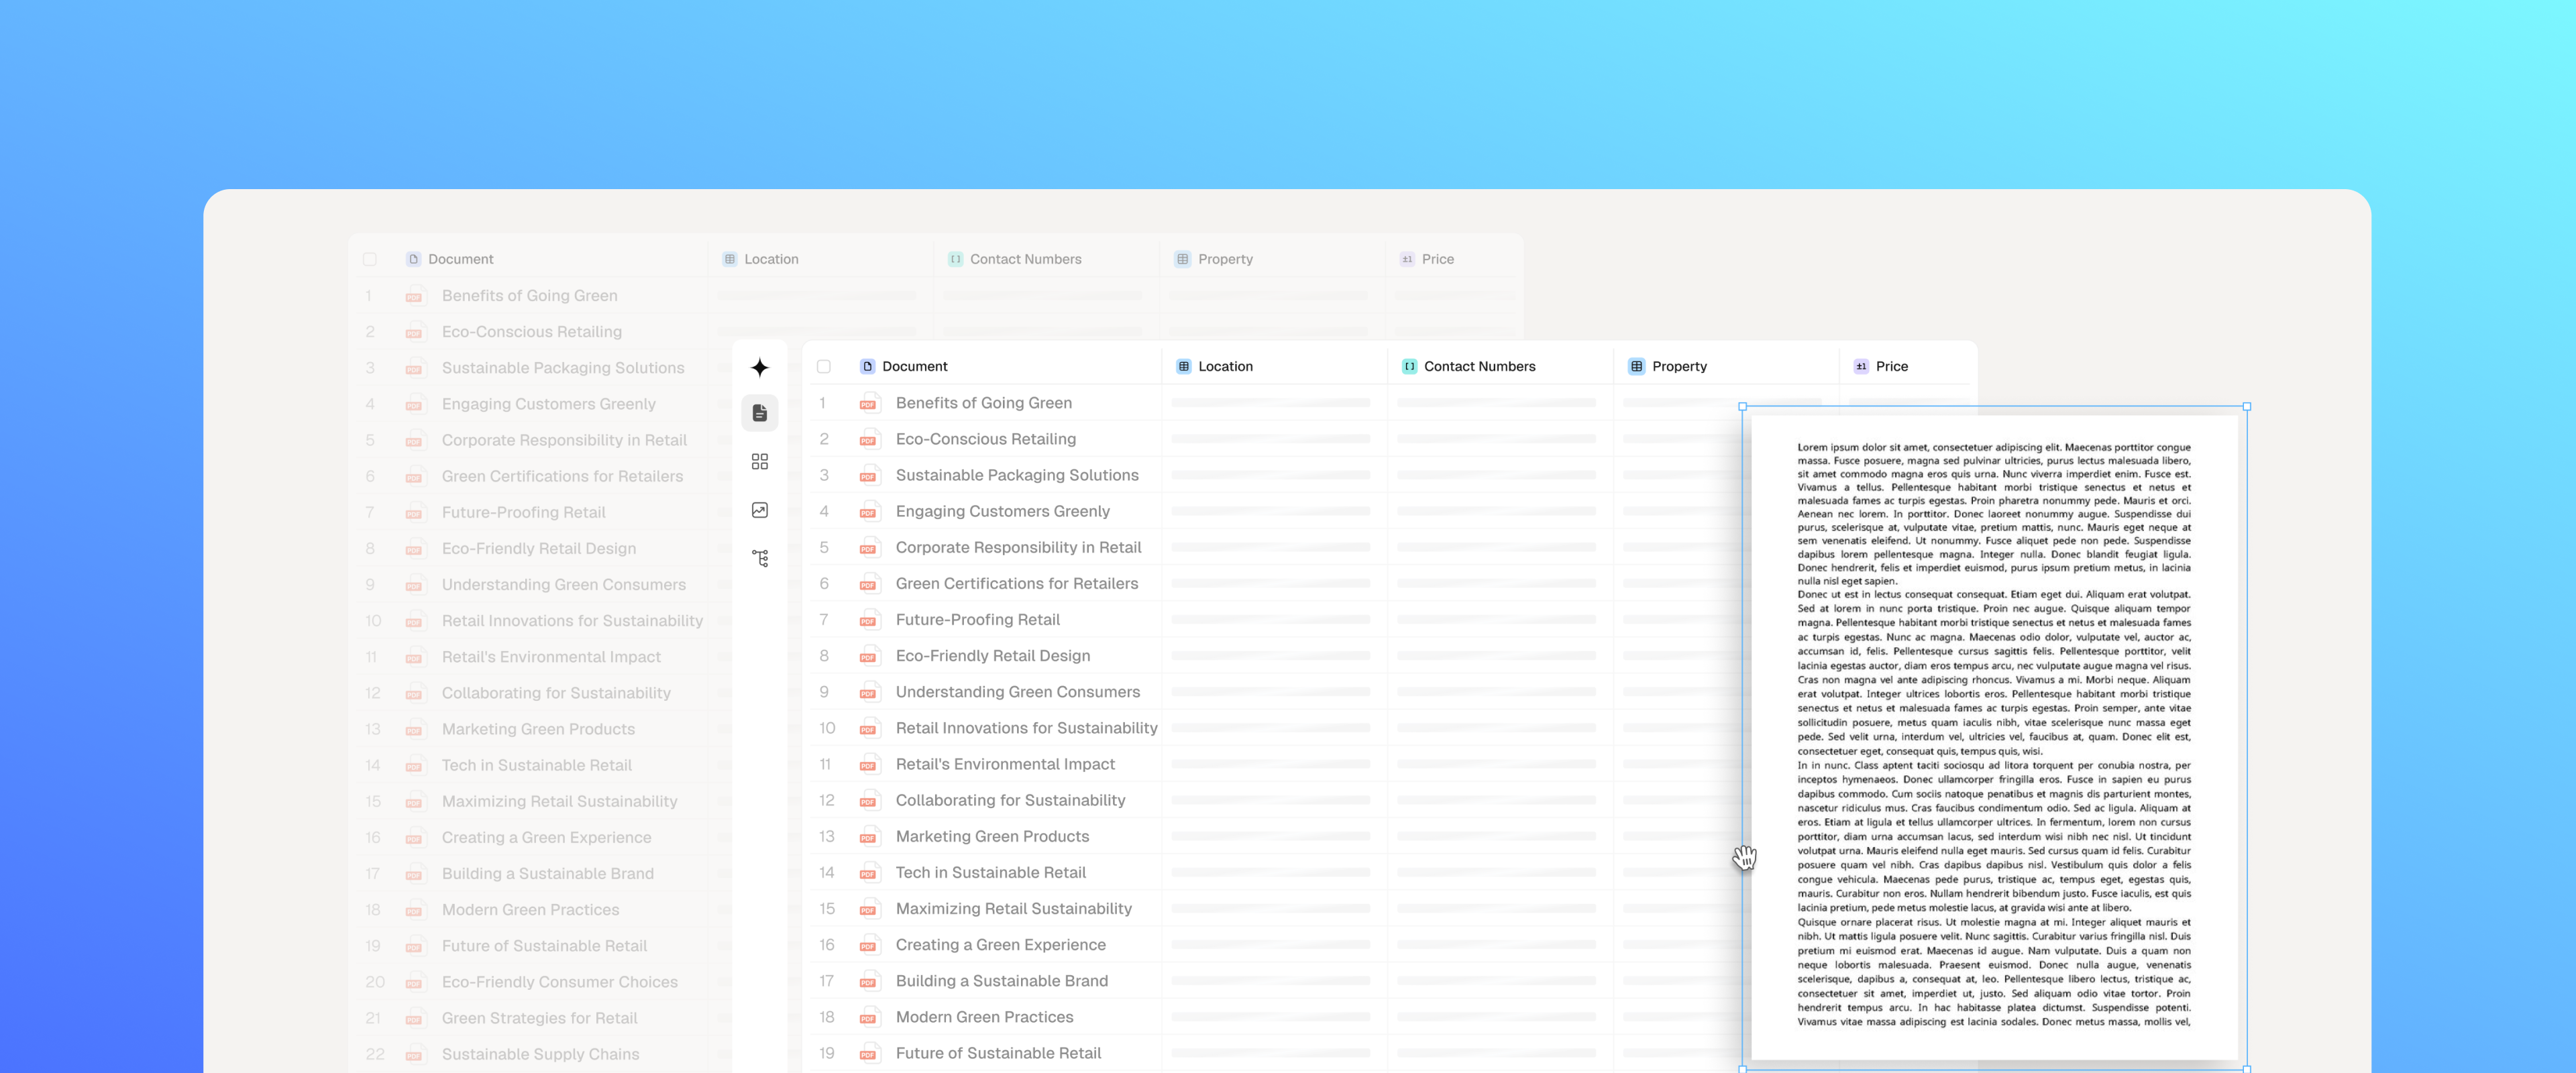Select "Maximizing Retail Sustainability" in the background table
This screenshot has height=1073, width=2576.
coord(560,801)
